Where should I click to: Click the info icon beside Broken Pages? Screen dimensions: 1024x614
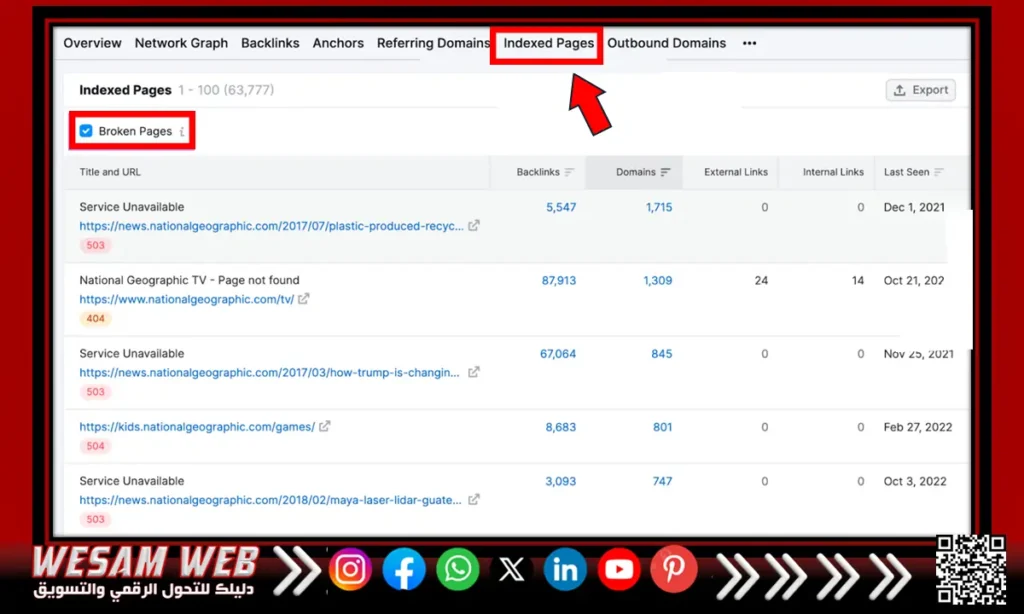[x=182, y=132]
